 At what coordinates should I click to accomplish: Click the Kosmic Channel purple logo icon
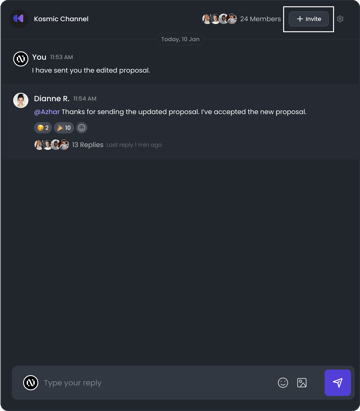(18, 19)
